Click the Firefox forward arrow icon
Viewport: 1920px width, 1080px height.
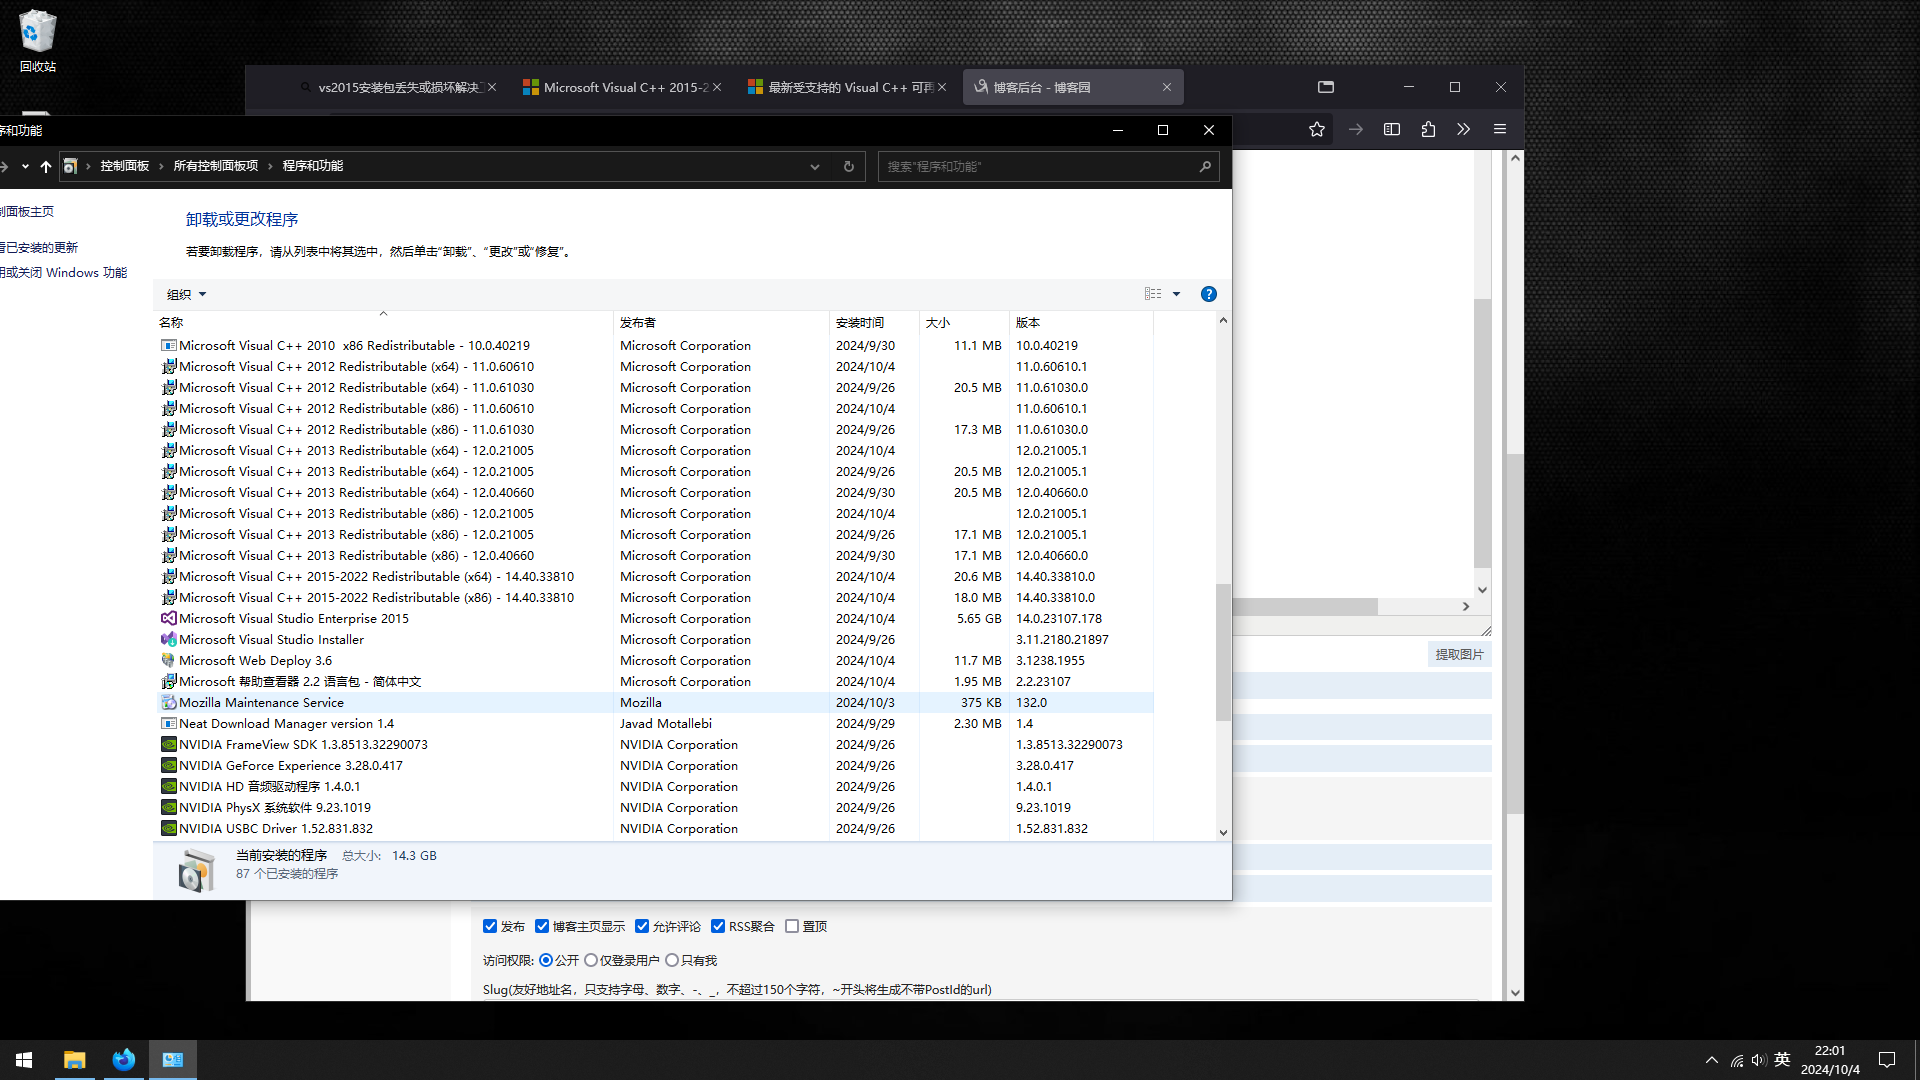coord(1355,129)
